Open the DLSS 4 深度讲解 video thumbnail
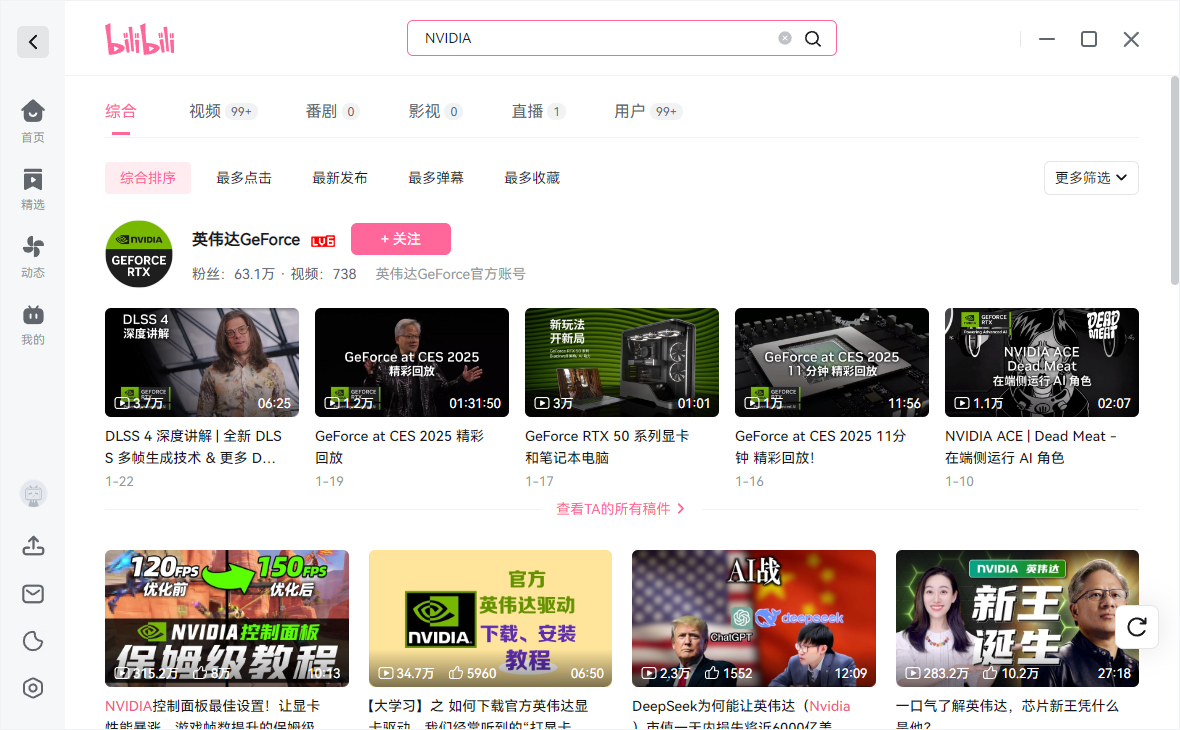This screenshot has height=730, width=1180. point(202,362)
